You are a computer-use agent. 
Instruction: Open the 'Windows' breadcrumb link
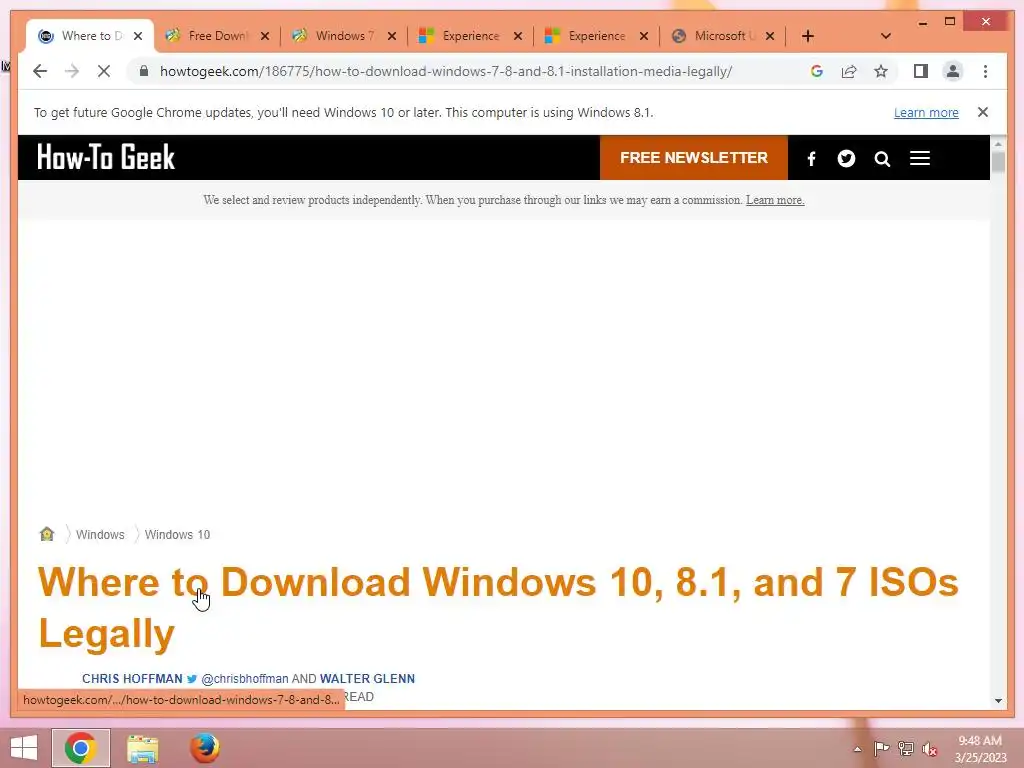[x=100, y=534]
